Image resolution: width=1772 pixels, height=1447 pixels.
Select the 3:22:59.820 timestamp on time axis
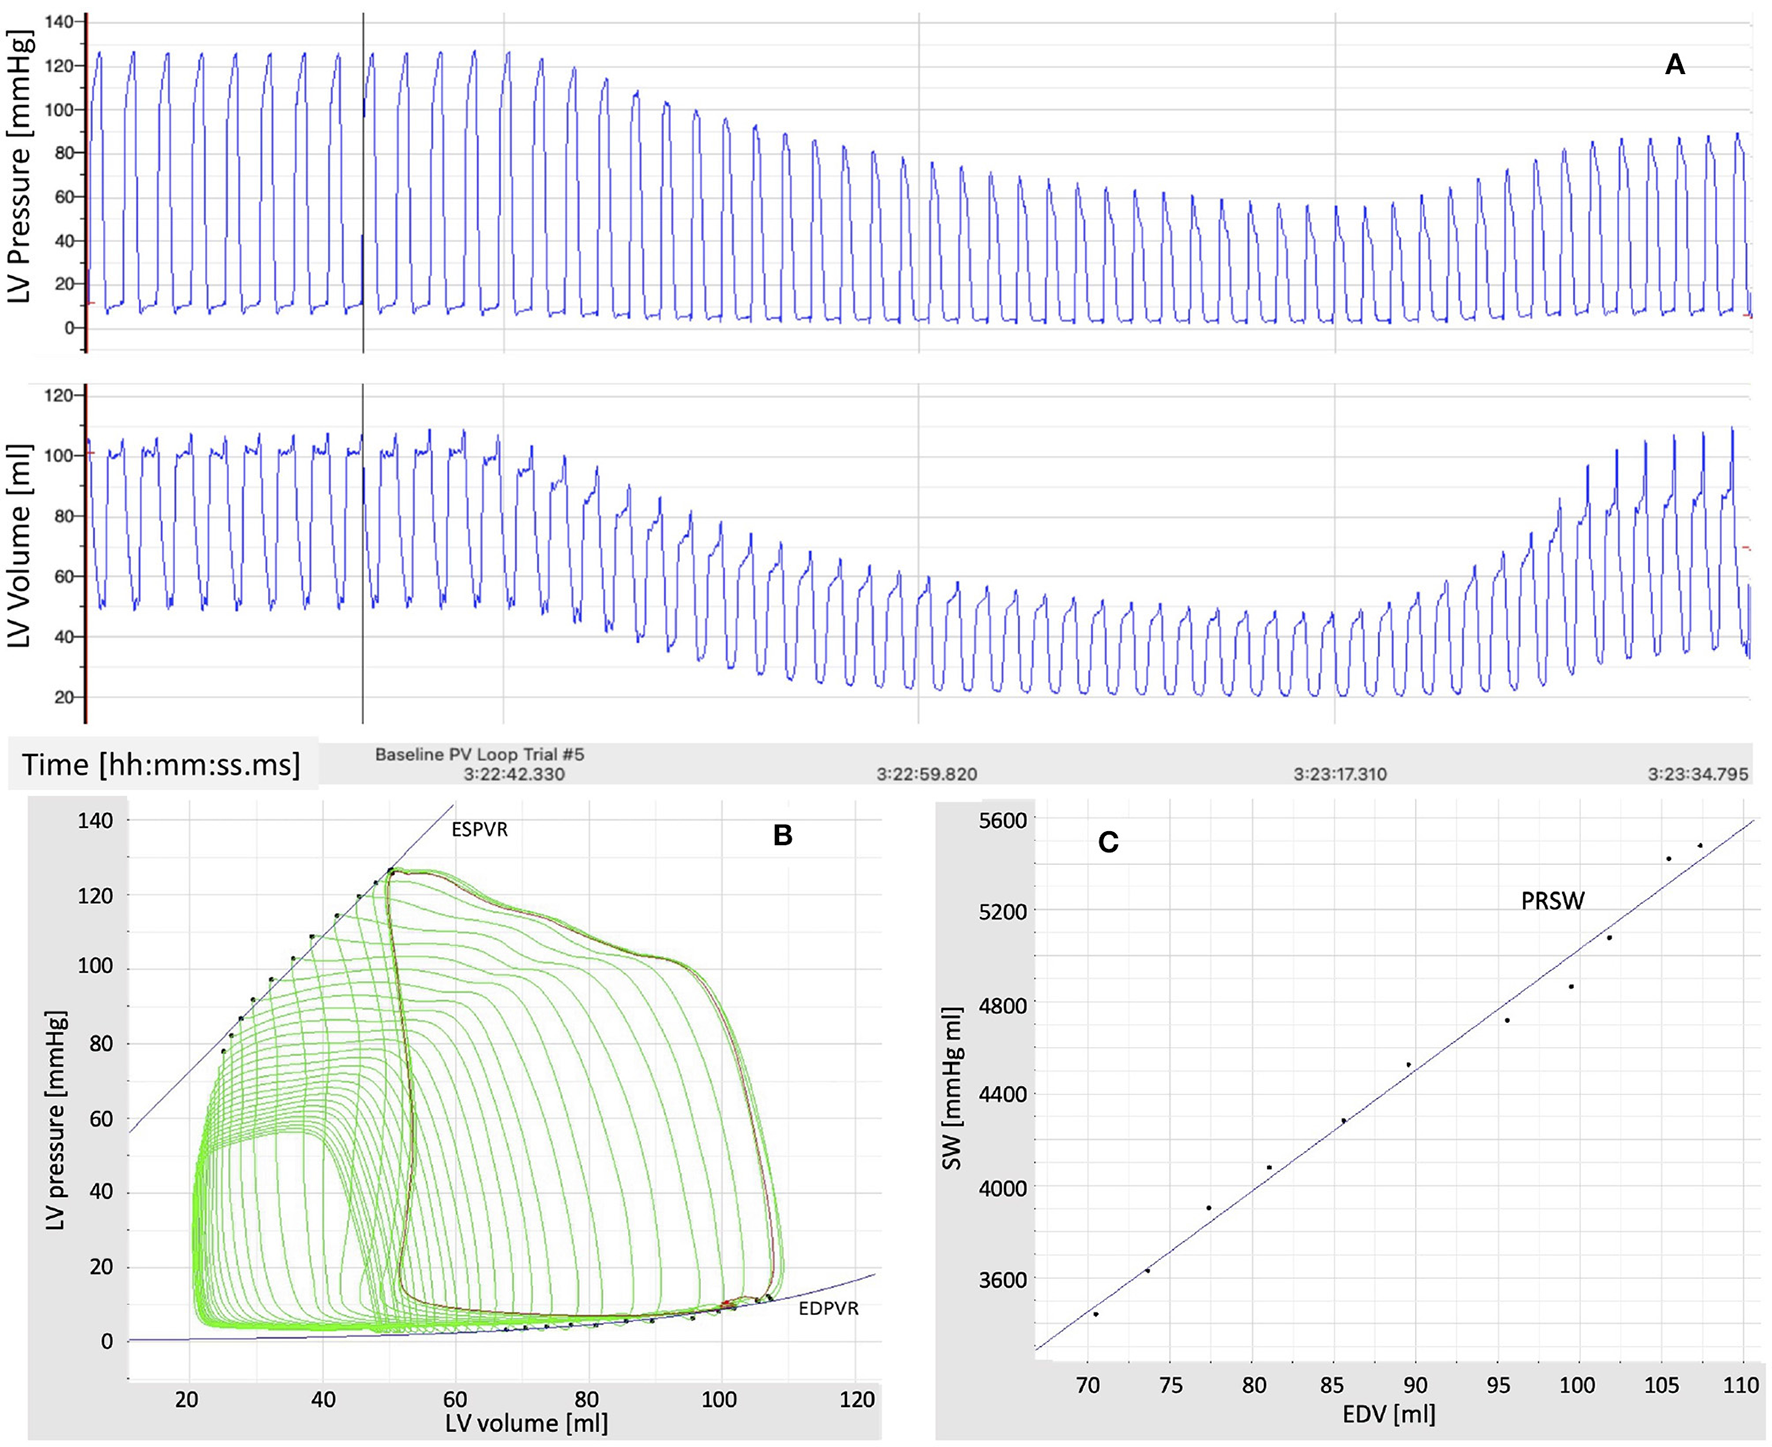[x=927, y=775]
